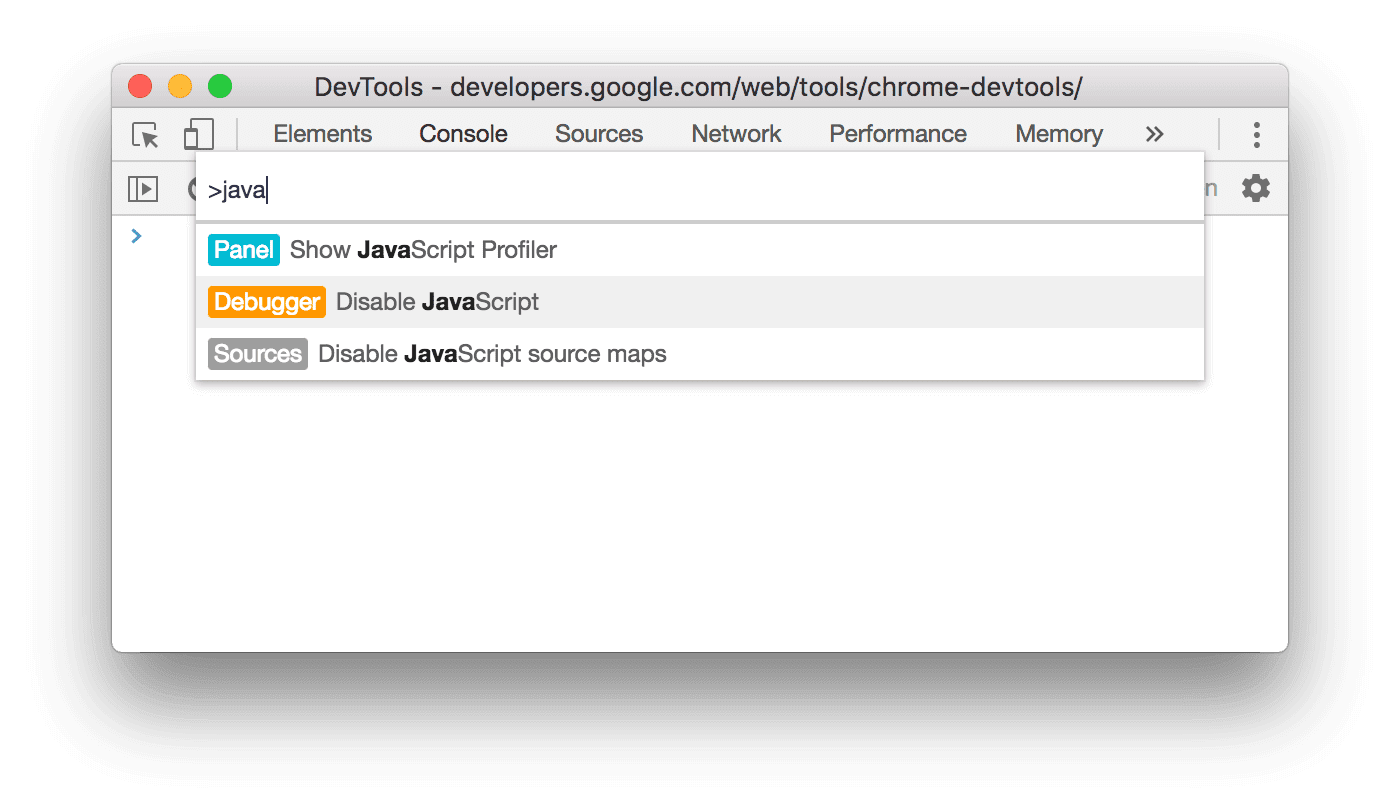
Task: Switch to the Elements panel
Action: click(x=322, y=133)
